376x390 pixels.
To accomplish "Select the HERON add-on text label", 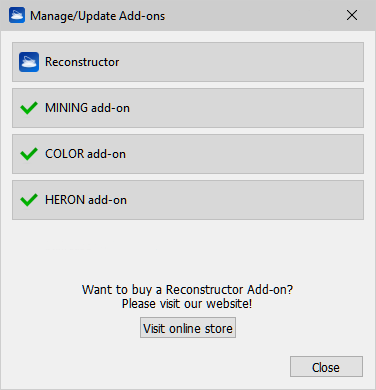I will pos(86,200).
